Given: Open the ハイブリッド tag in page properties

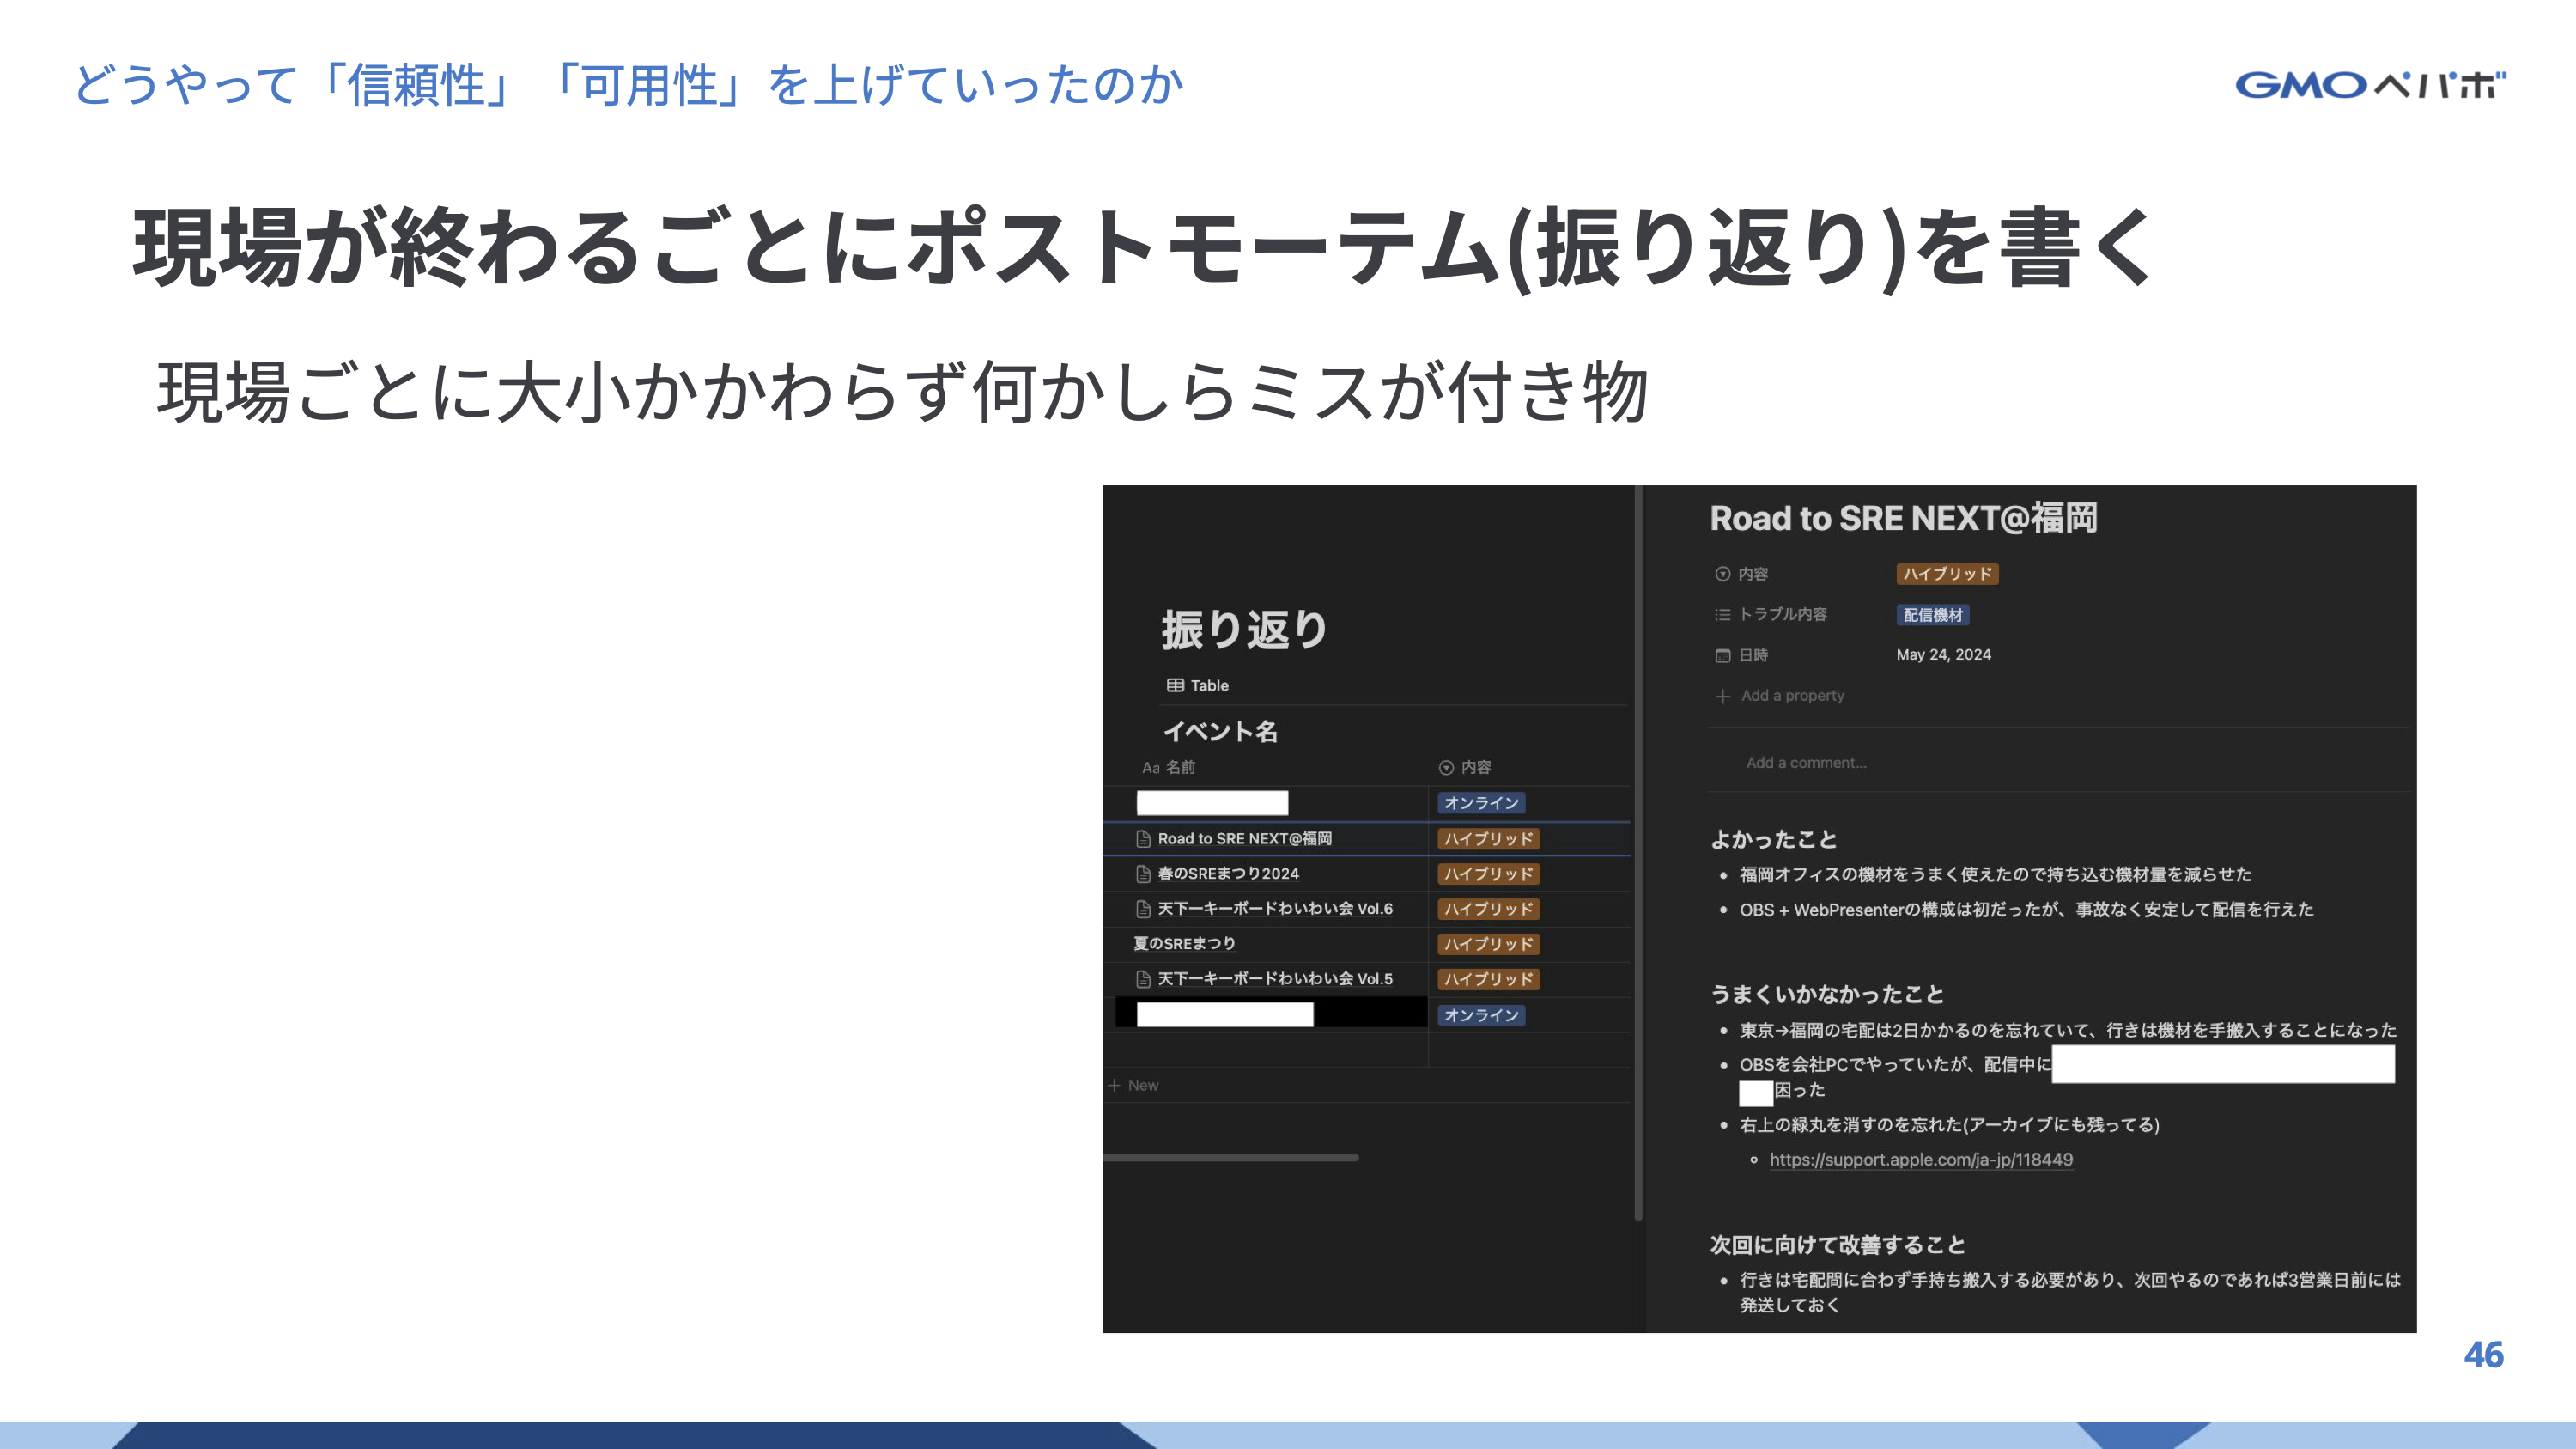Looking at the screenshot, I should pos(1946,574).
